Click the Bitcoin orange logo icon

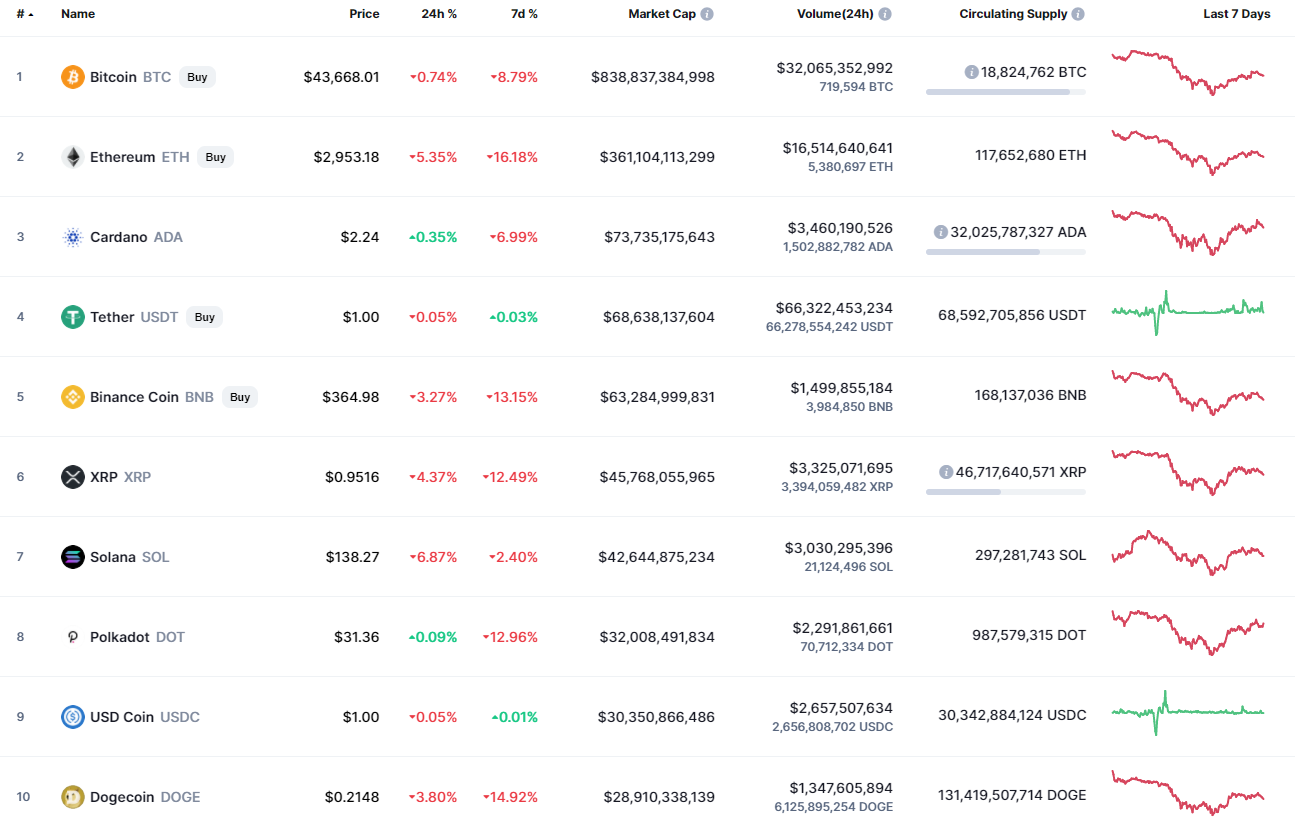click(73, 77)
